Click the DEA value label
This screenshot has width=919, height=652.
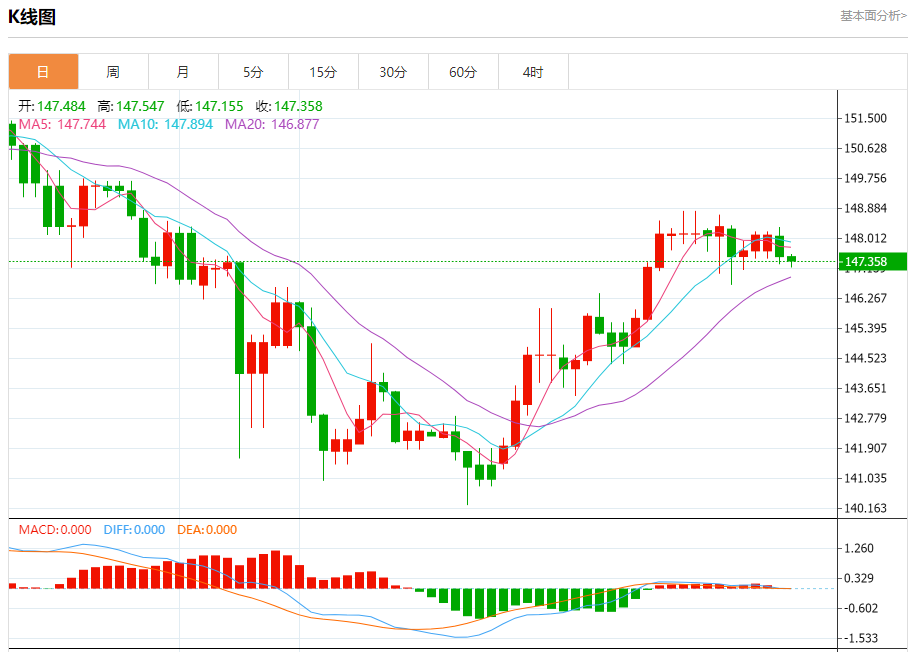point(207,530)
